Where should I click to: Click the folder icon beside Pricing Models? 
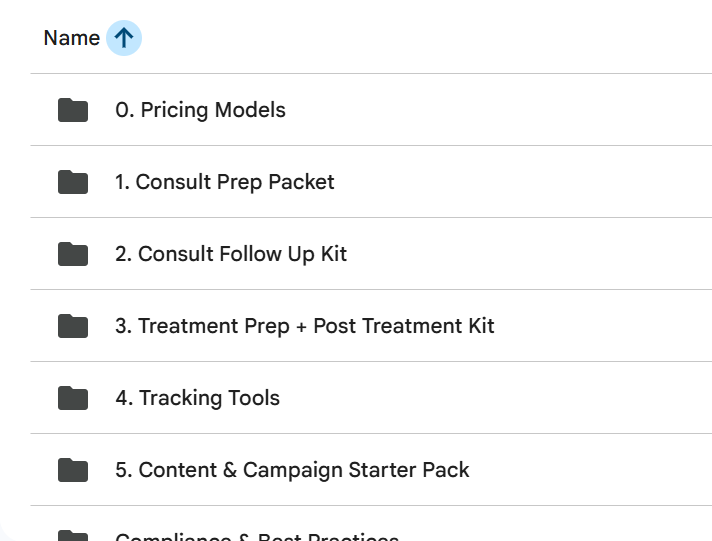click(73, 110)
